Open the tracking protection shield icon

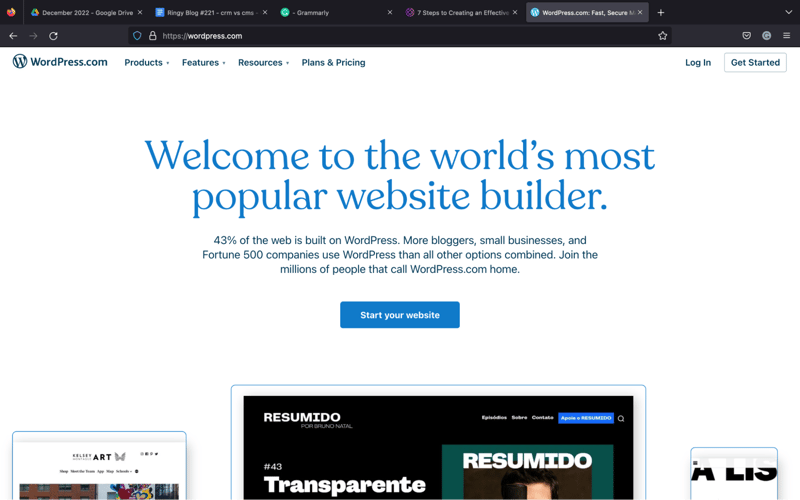(137, 36)
